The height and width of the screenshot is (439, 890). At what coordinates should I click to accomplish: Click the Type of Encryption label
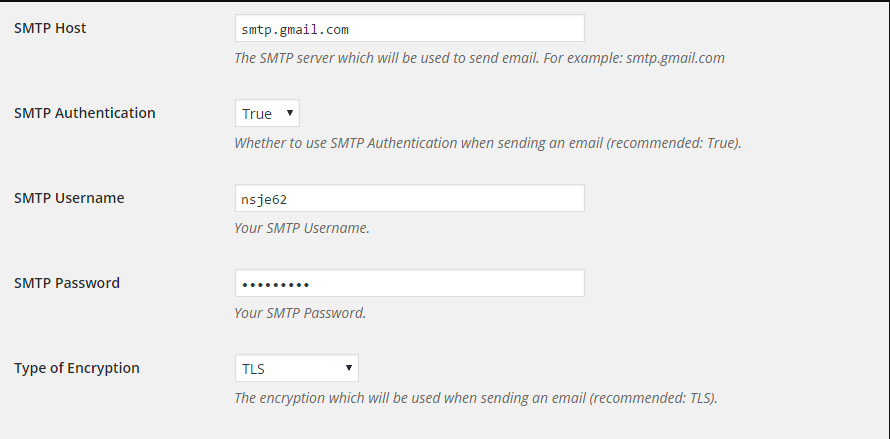click(x=77, y=368)
